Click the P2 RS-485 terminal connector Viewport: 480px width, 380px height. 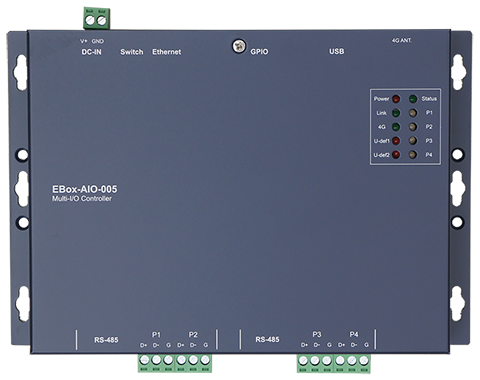(193, 363)
